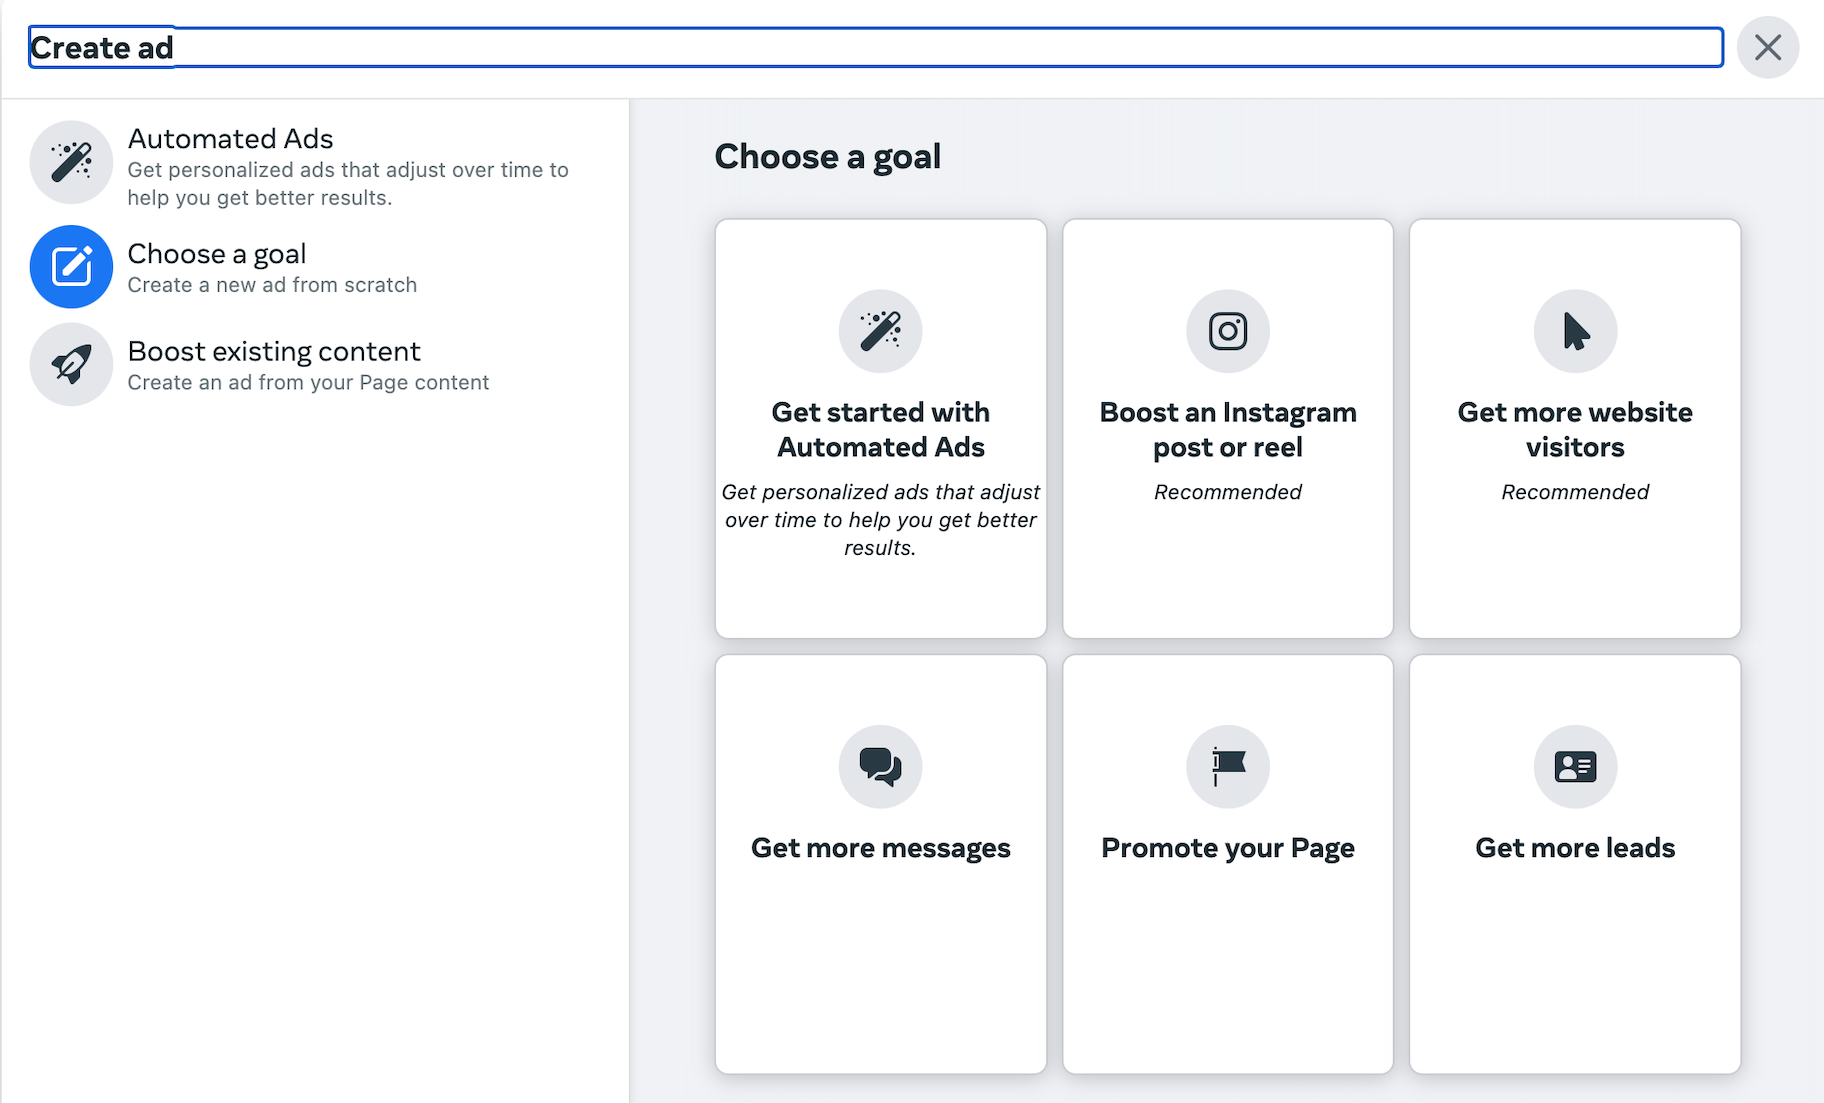This screenshot has width=1824, height=1103.
Task: Click the Create ad title field
Action: tap(875, 47)
